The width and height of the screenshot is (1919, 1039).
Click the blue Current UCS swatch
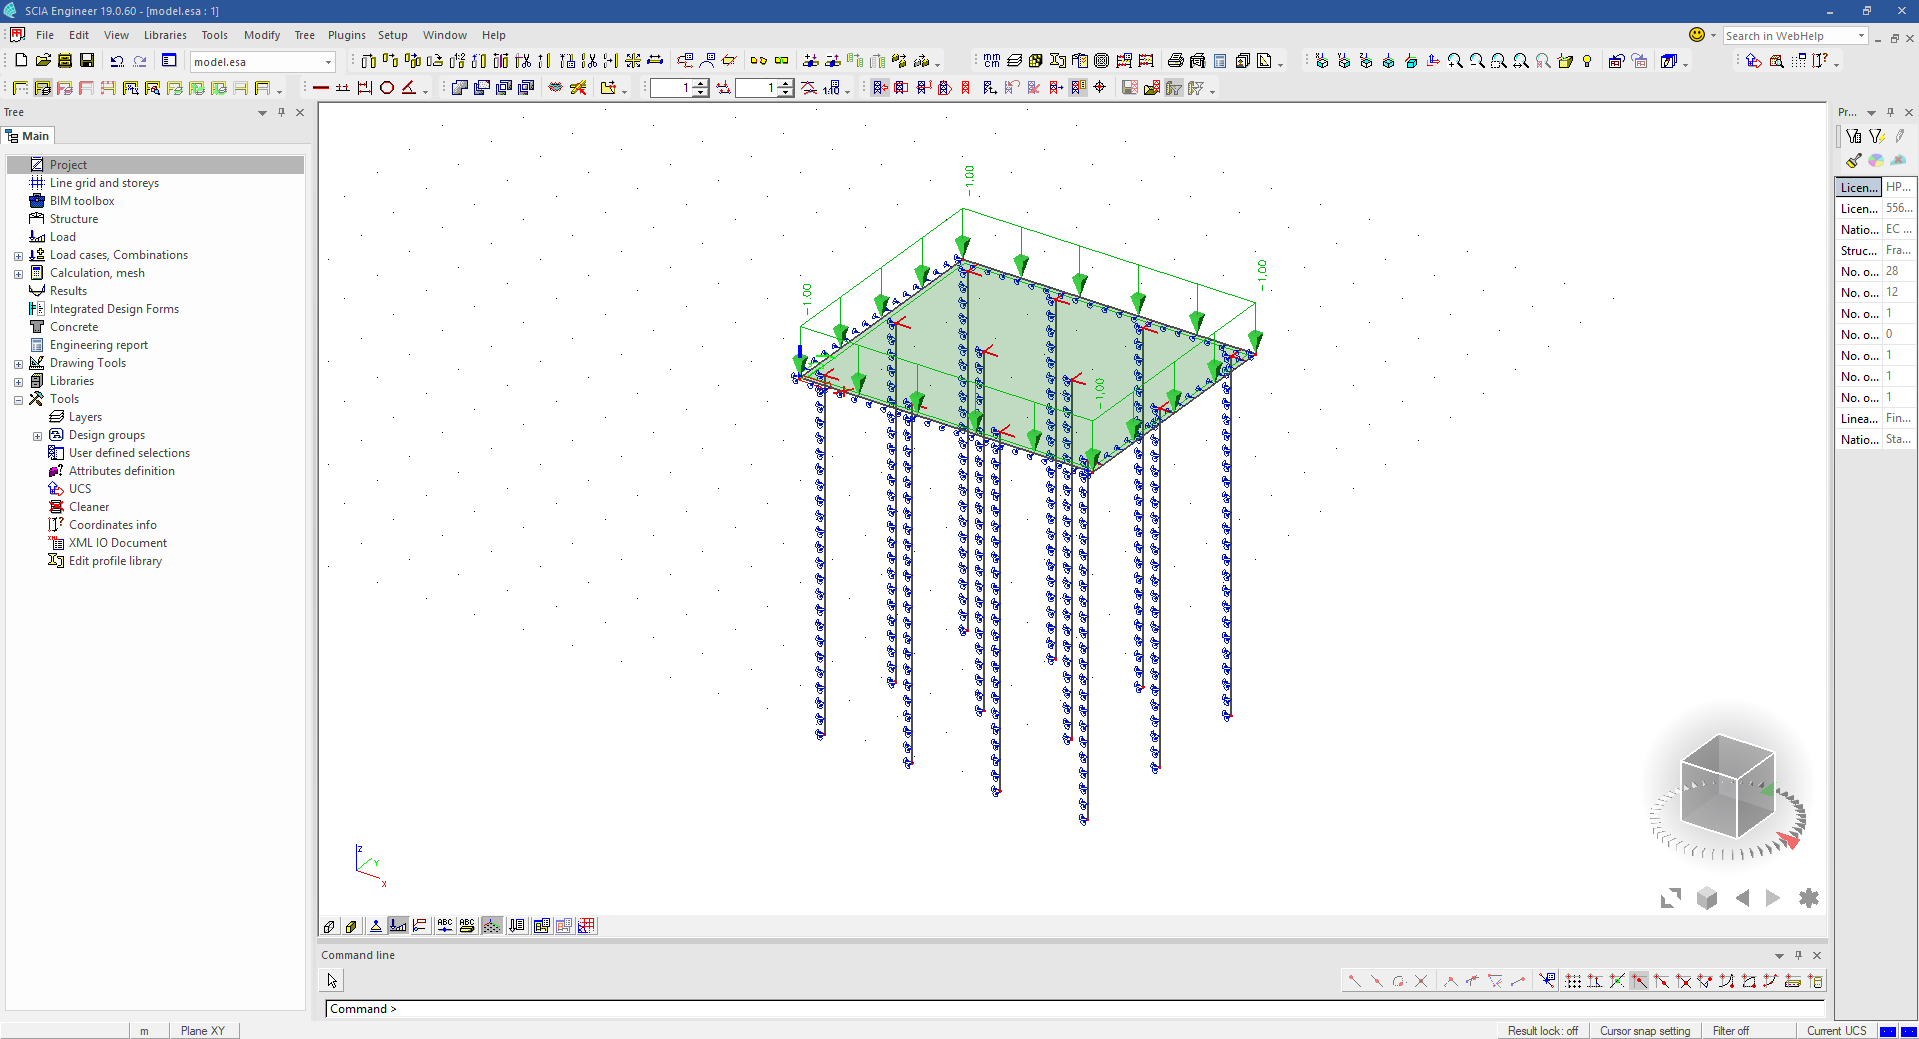pos(1887,1031)
